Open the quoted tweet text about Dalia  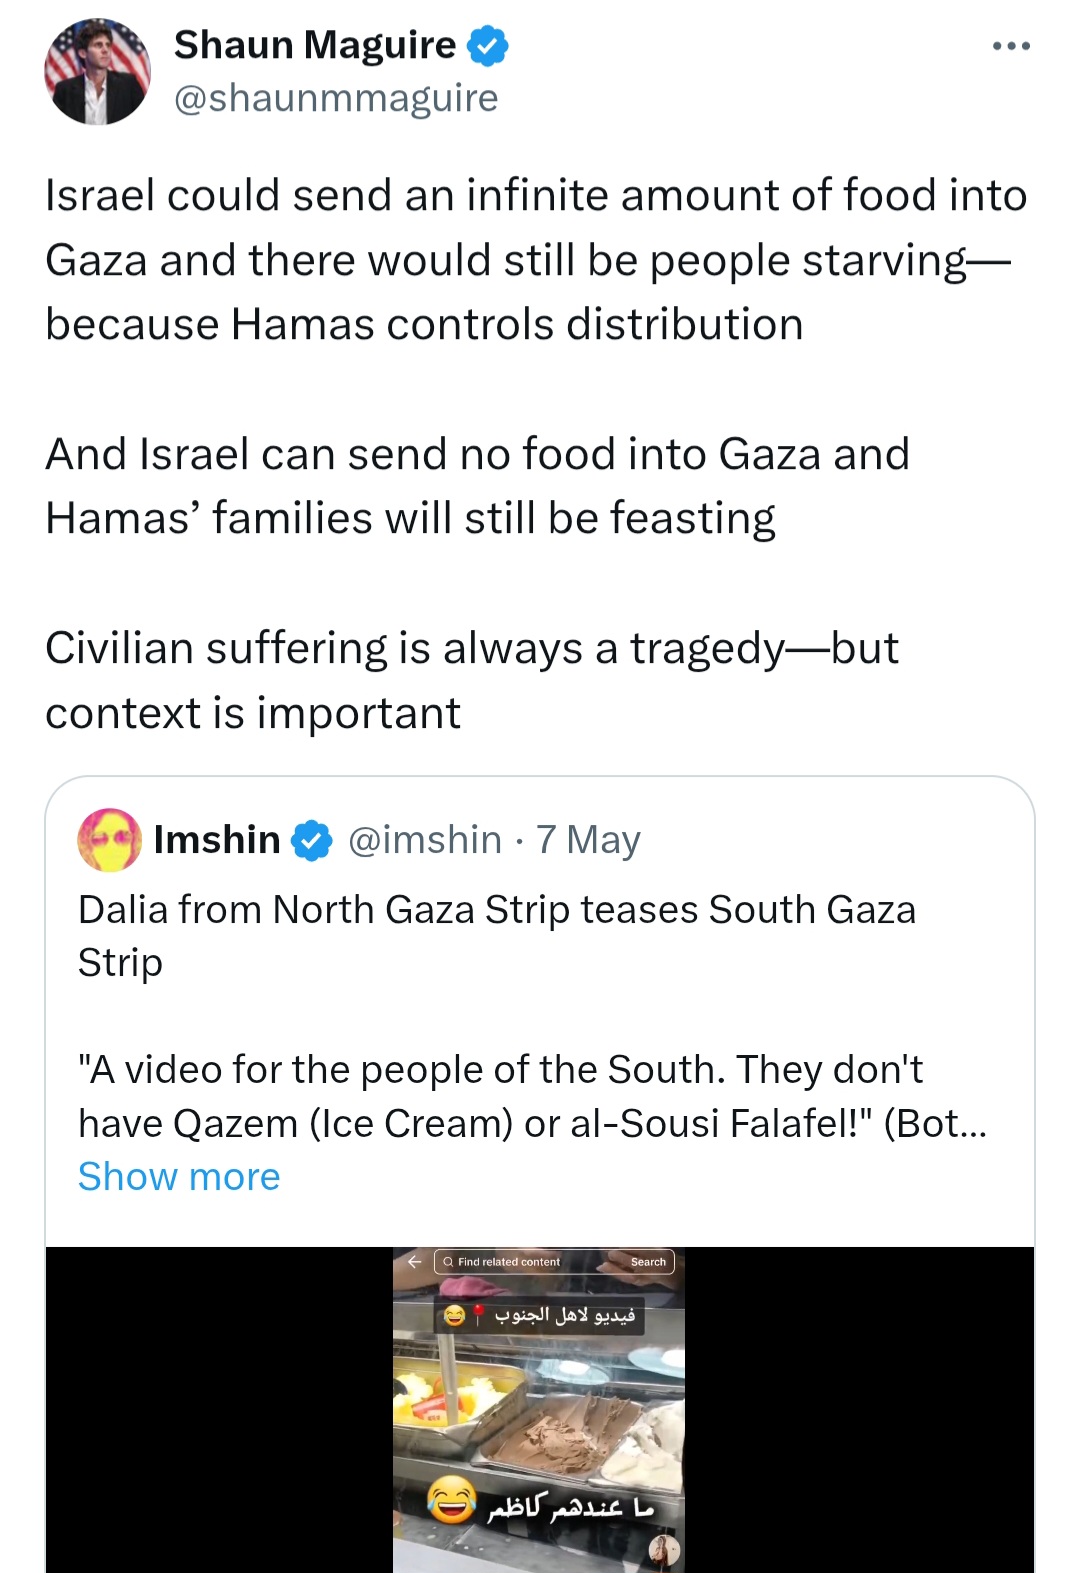pyautogui.click(x=497, y=936)
